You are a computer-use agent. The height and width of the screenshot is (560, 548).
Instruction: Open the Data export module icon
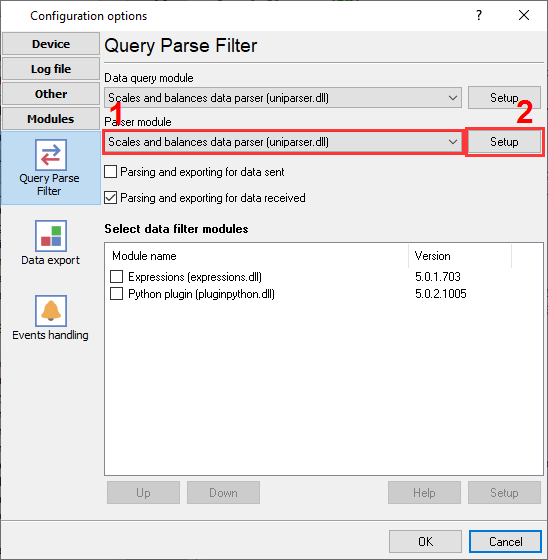pyautogui.click(x=51, y=236)
